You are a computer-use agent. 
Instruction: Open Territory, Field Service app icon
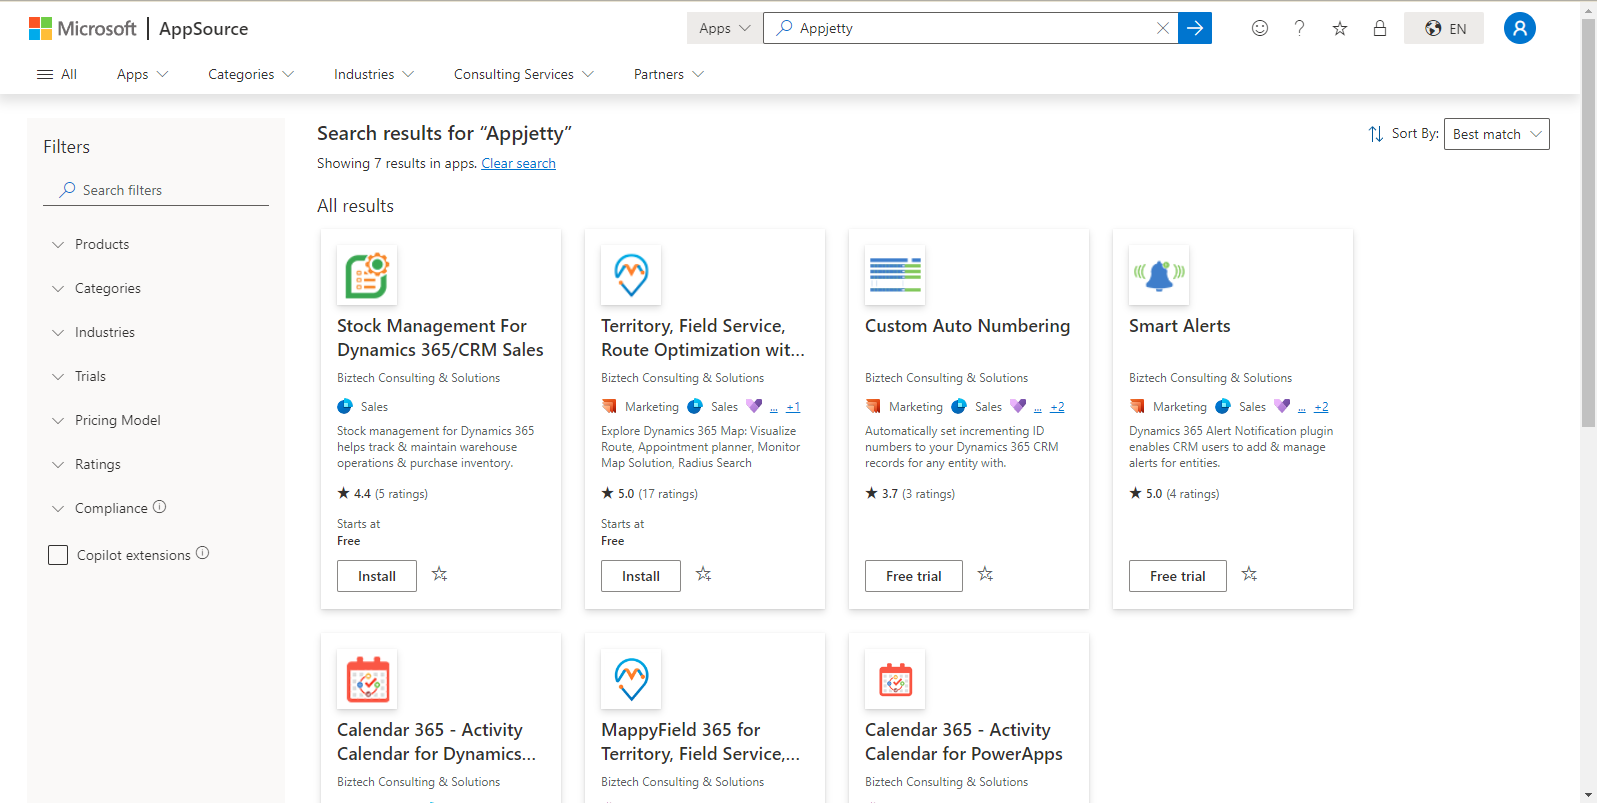point(631,275)
